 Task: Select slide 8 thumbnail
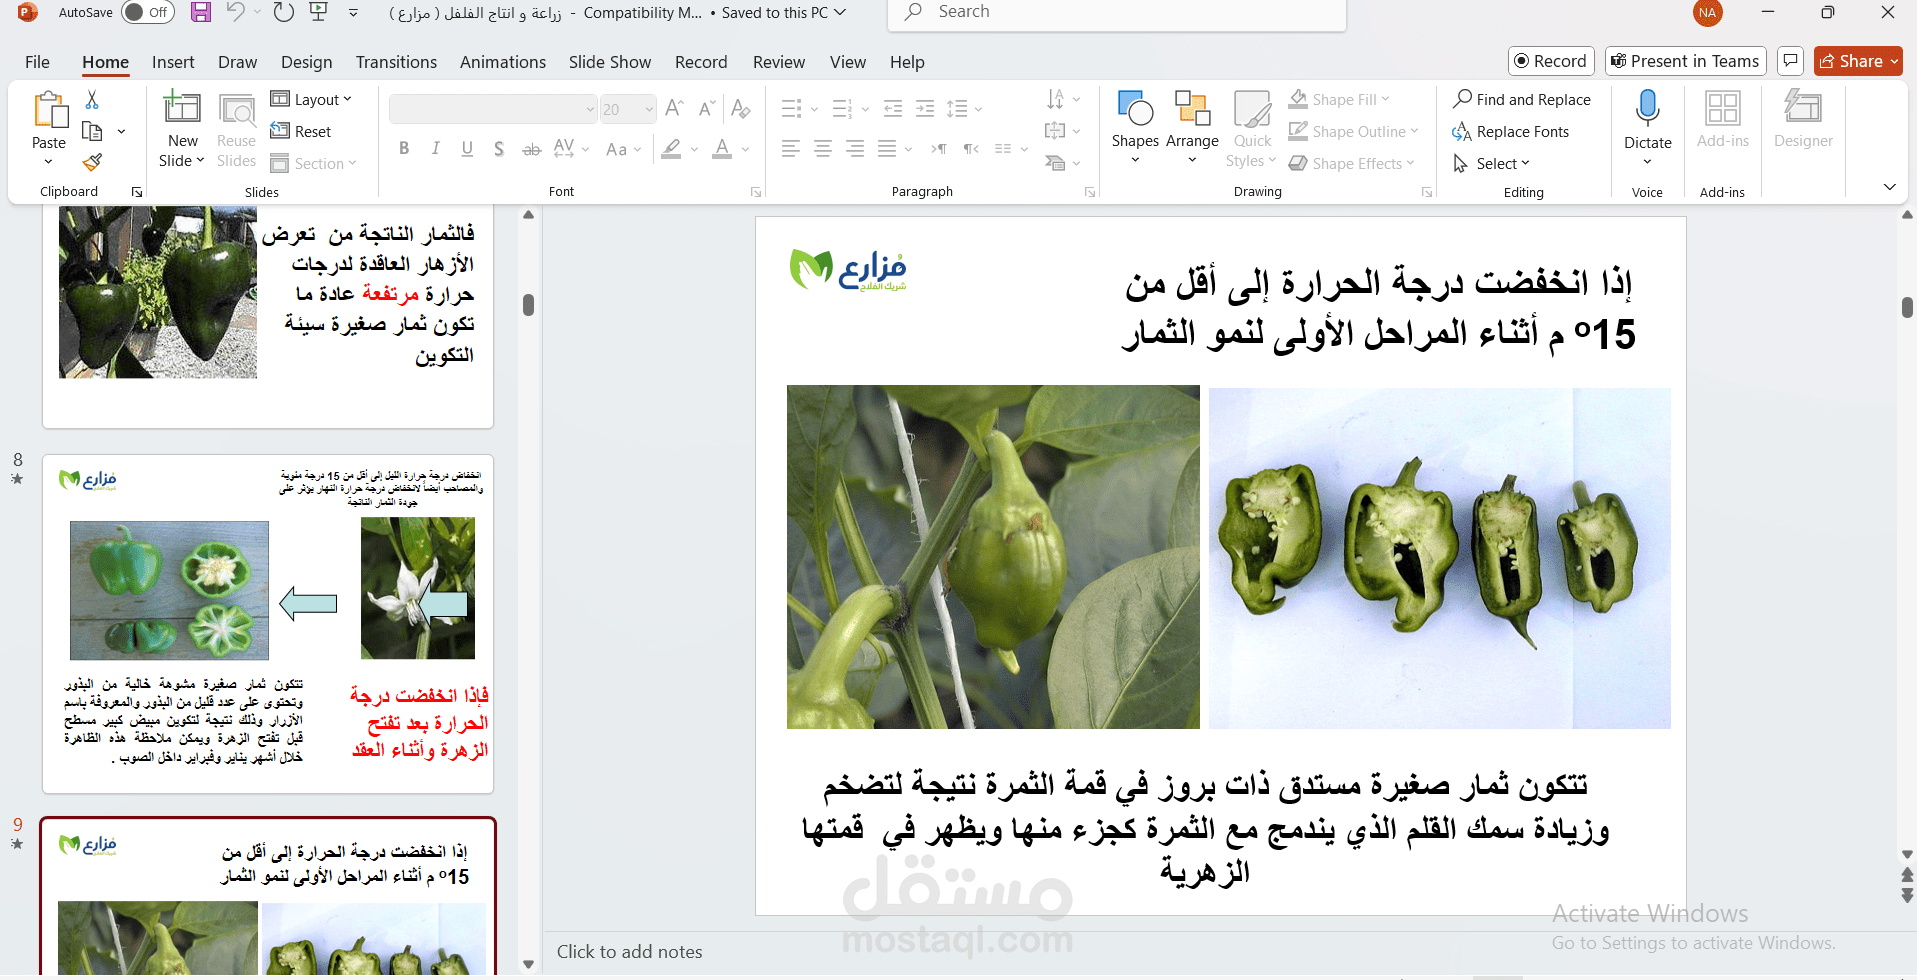268,624
